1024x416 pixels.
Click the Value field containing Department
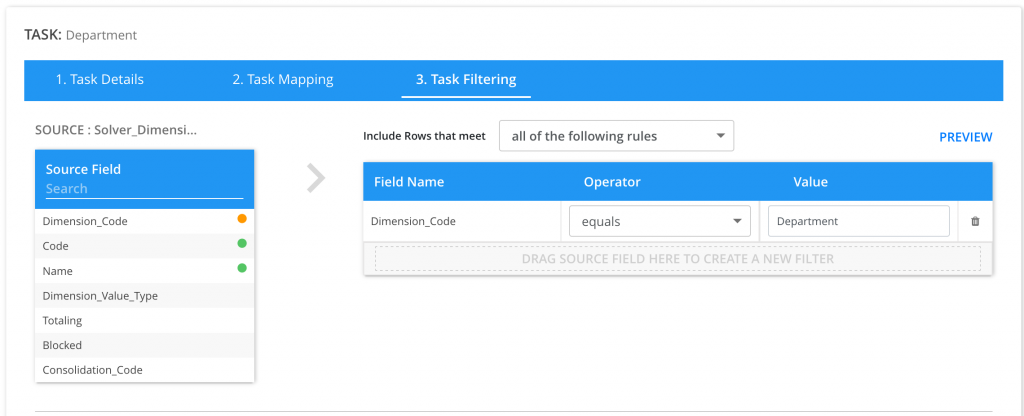858,221
